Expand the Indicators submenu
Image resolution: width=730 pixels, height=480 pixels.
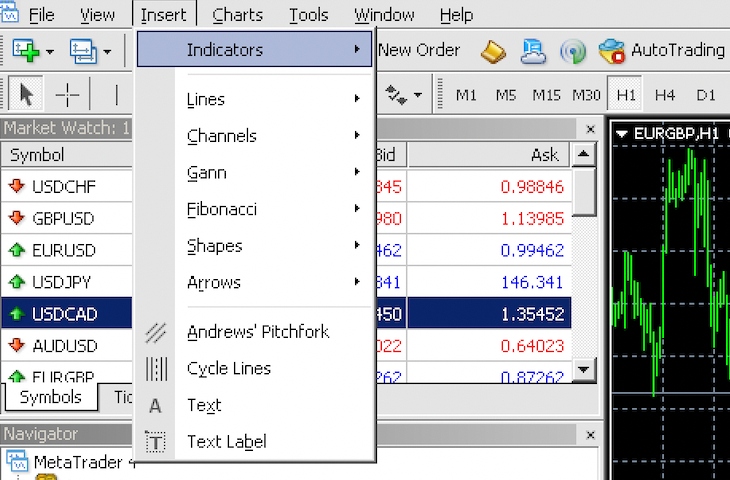254,49
